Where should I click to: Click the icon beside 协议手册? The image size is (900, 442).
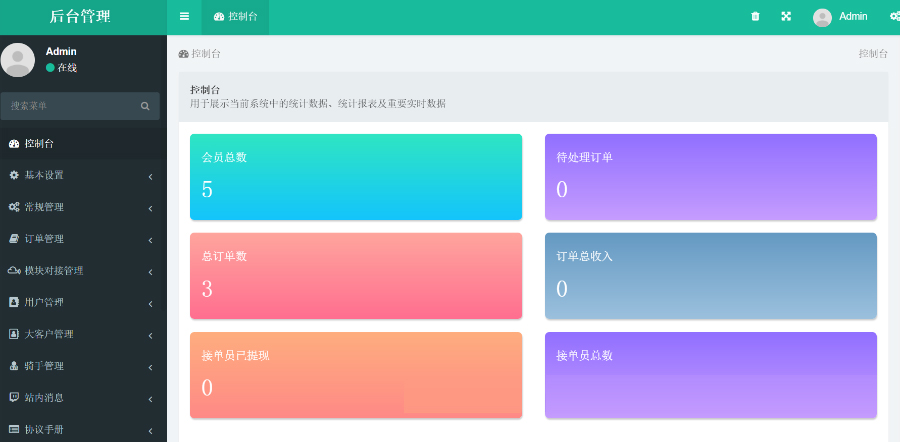click(x=14, y=429)
